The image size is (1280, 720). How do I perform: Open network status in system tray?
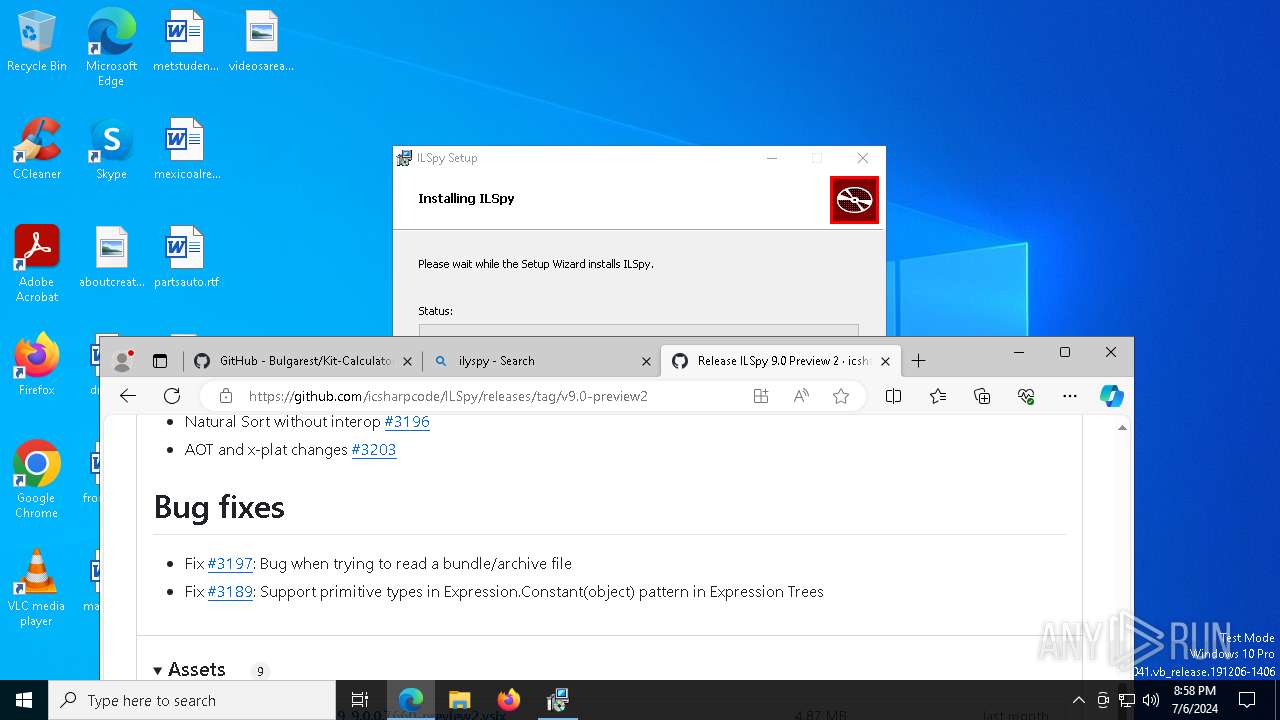click(x=1127, y=700)
